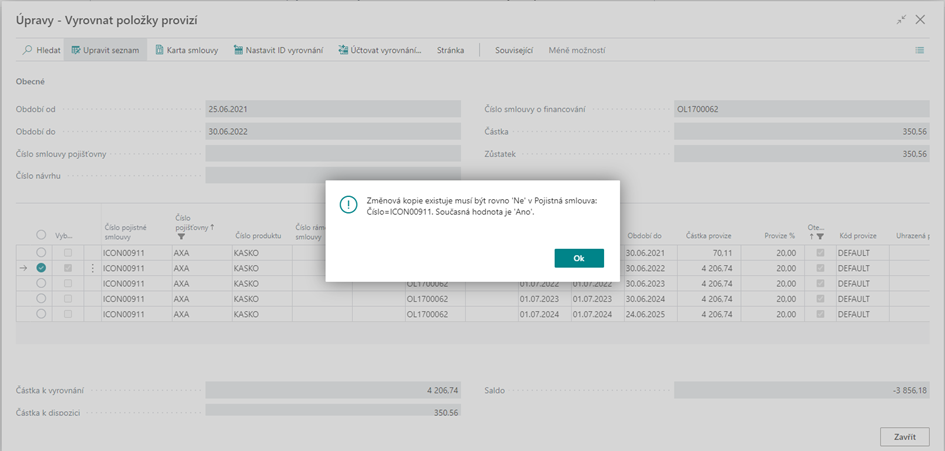This screenshot has height=451, width=945.
Task: Open Karta smlouvy from the toolbar
Action: click(160, 50)
